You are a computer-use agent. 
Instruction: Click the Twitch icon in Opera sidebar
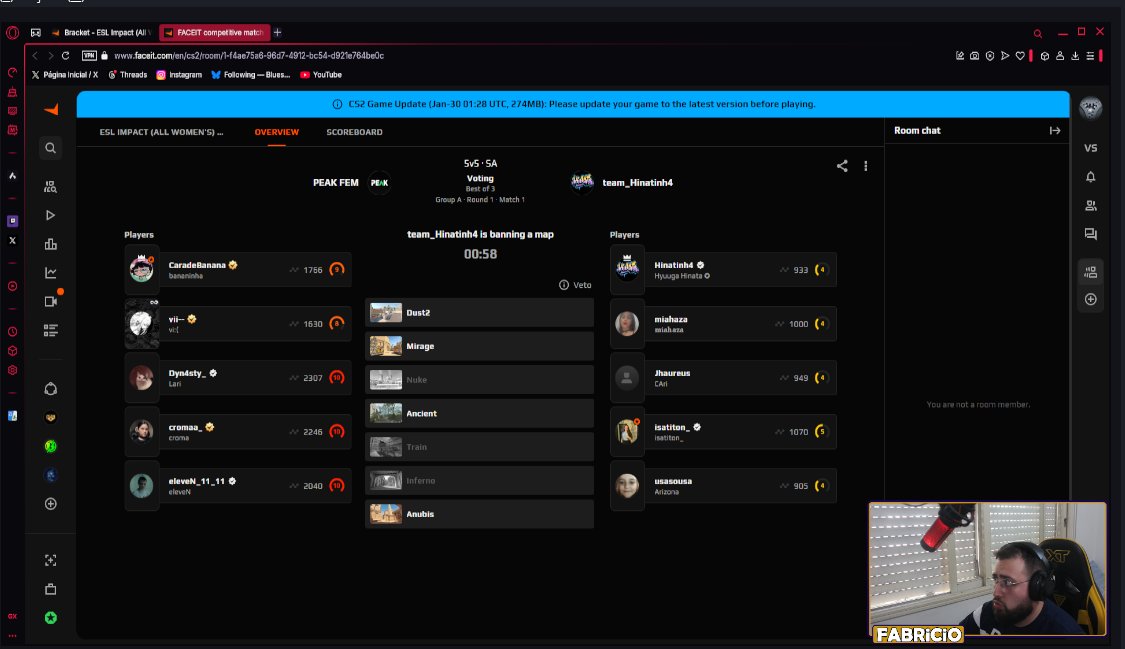pyautogui.click(x=12, y=221)
